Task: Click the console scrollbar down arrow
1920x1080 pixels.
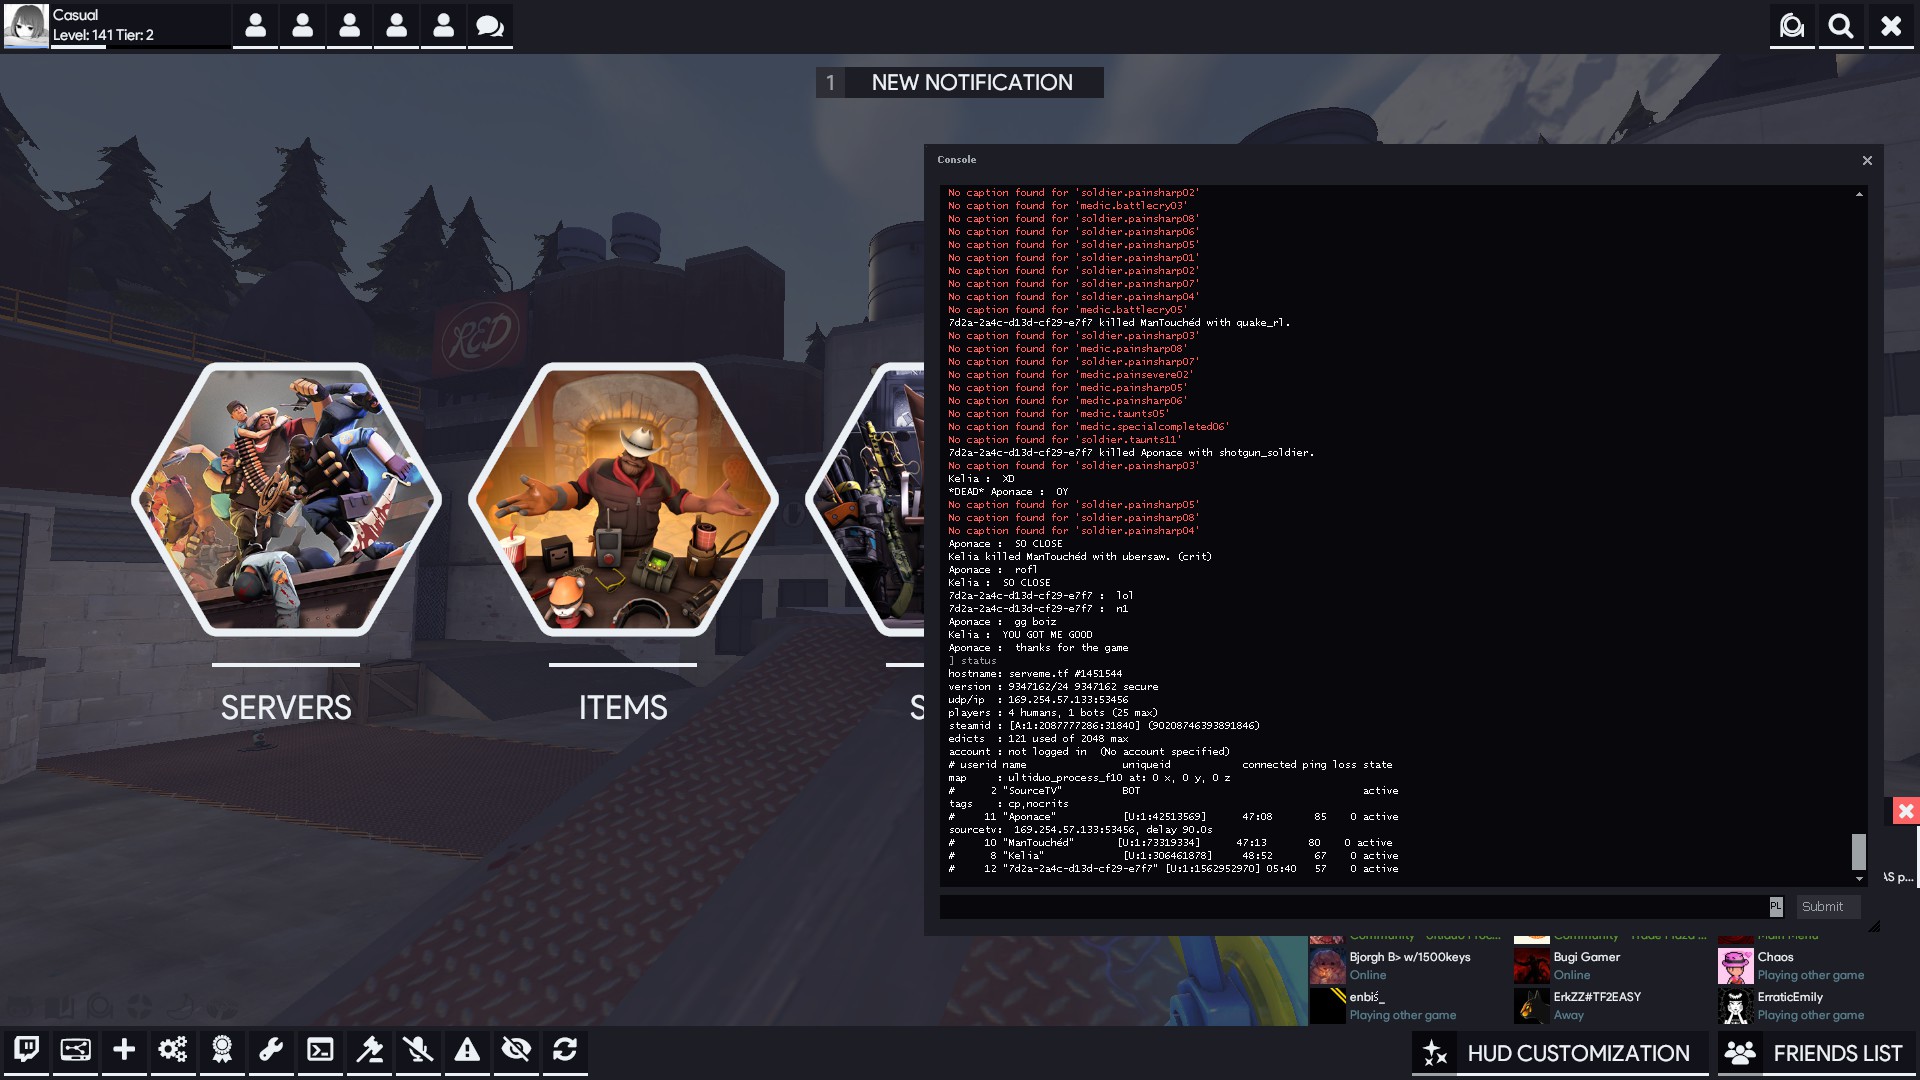Action: (x=1859, y=879)
